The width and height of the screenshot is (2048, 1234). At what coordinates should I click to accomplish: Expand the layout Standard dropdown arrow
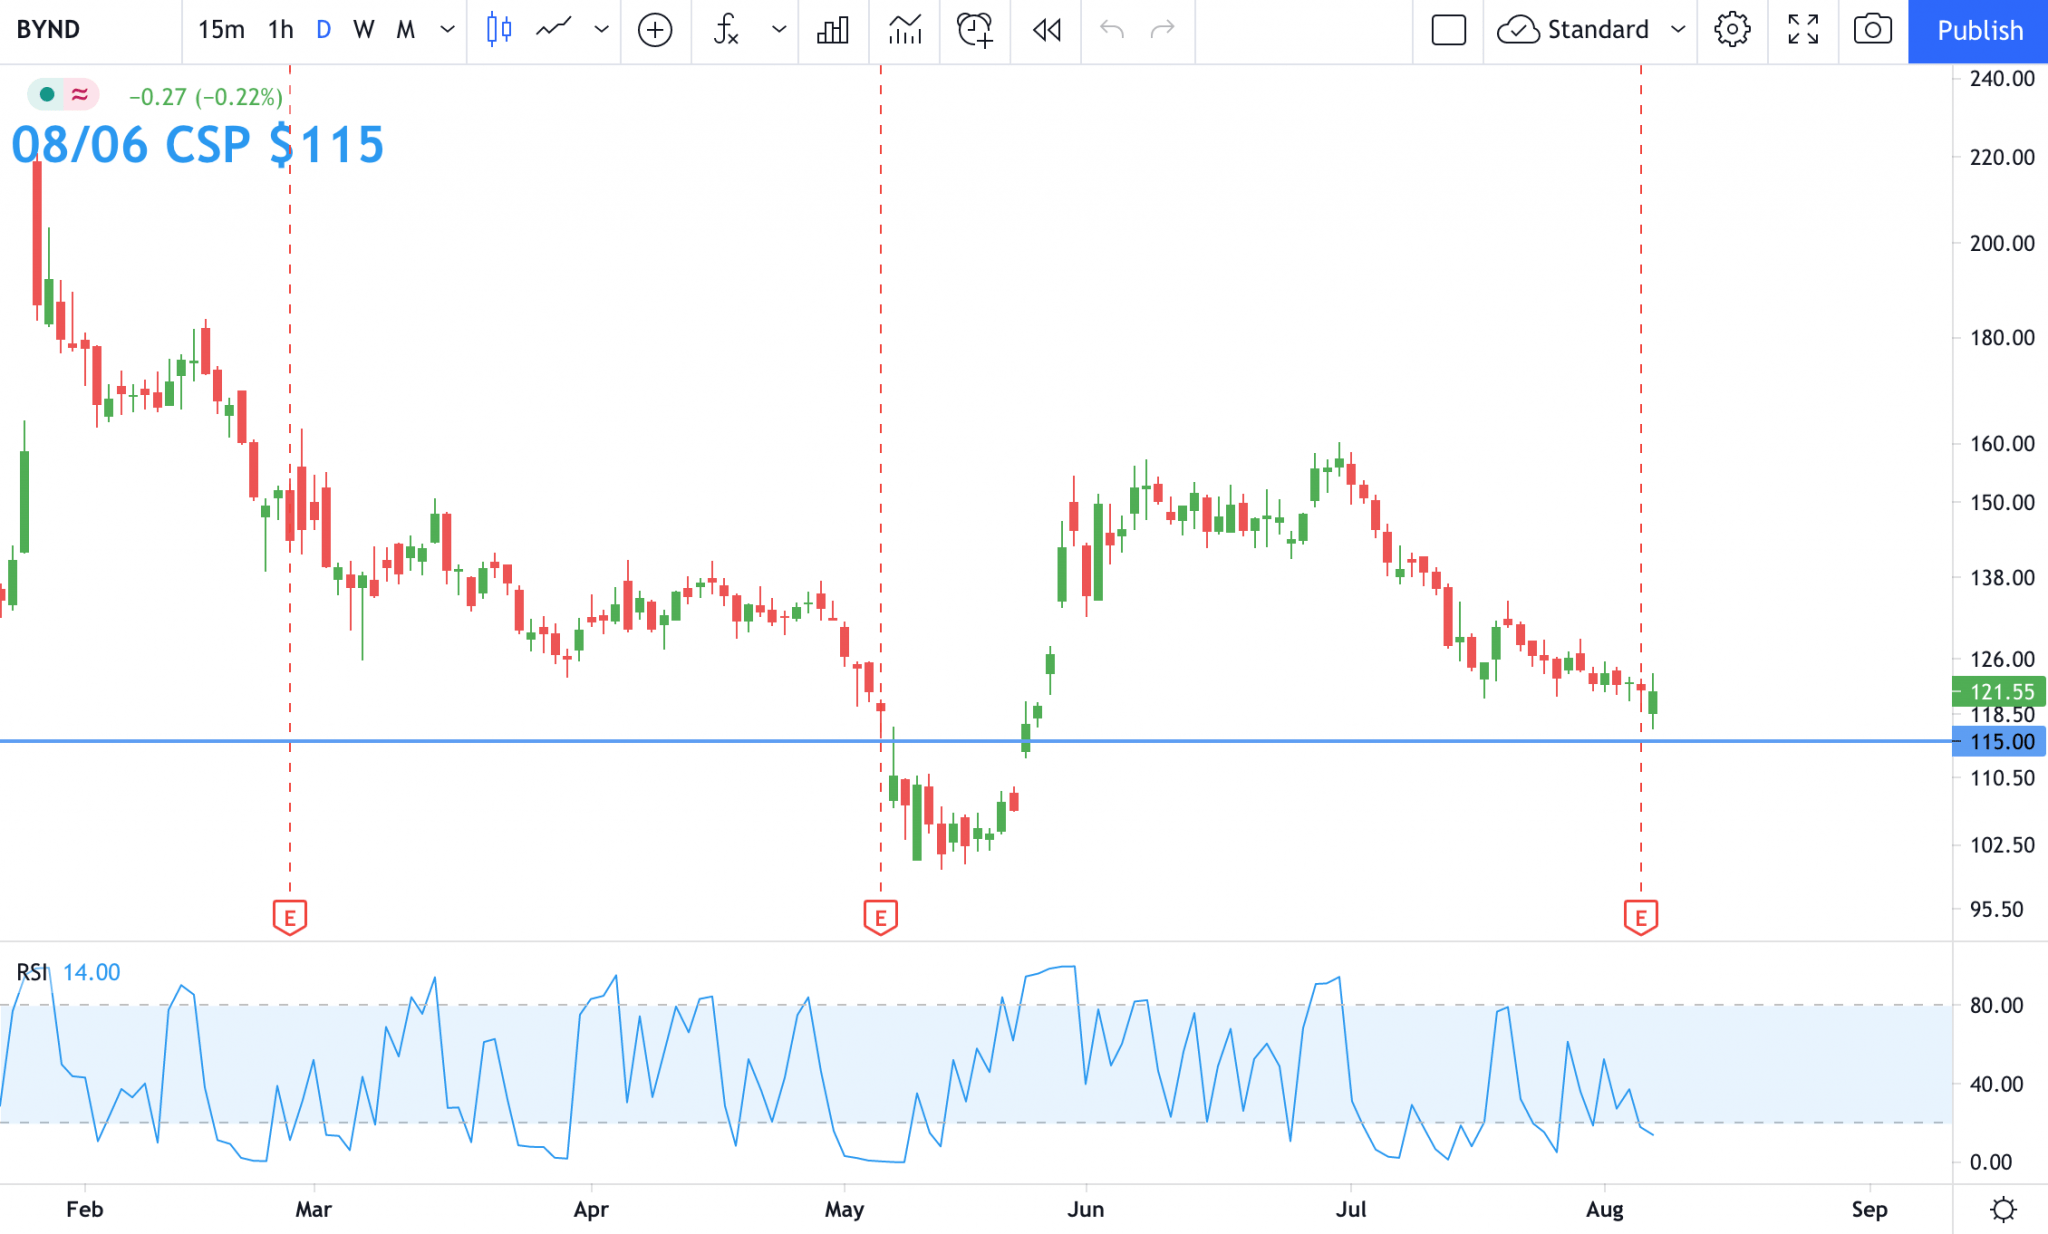[1678, 30]
